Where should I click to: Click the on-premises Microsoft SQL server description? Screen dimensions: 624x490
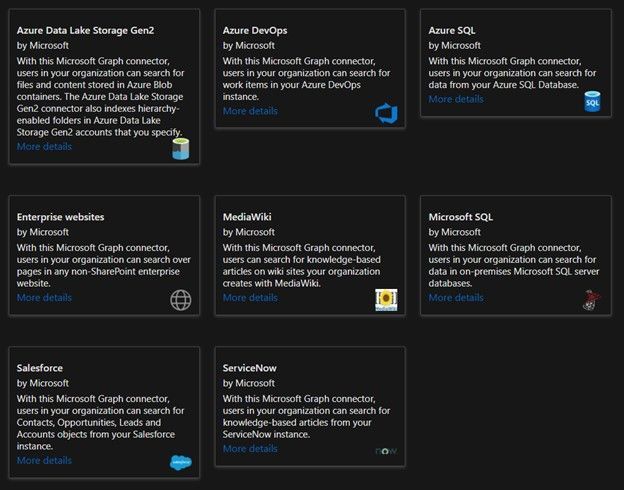[514, 265]
